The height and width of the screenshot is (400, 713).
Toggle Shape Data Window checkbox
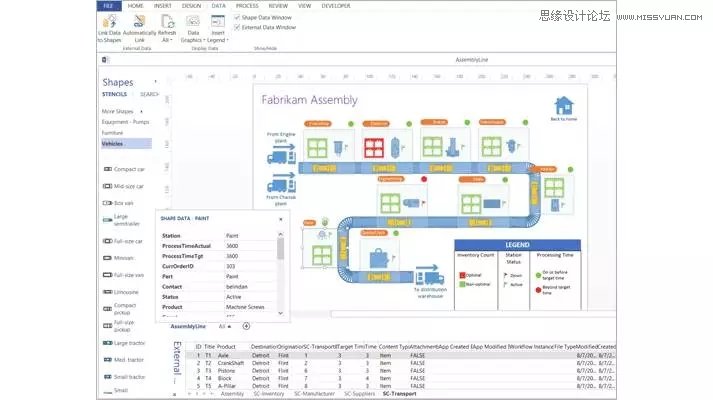(x=237, y=17)
